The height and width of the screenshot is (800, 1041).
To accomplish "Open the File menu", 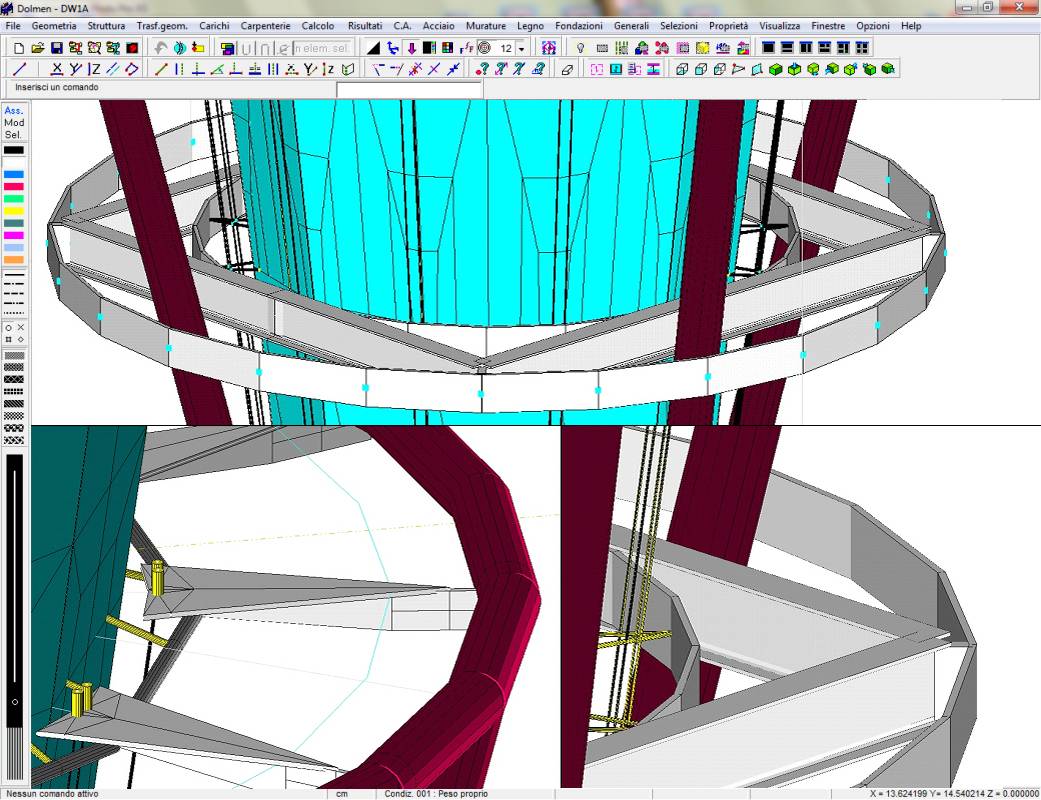I will click(x=13, y=26).
